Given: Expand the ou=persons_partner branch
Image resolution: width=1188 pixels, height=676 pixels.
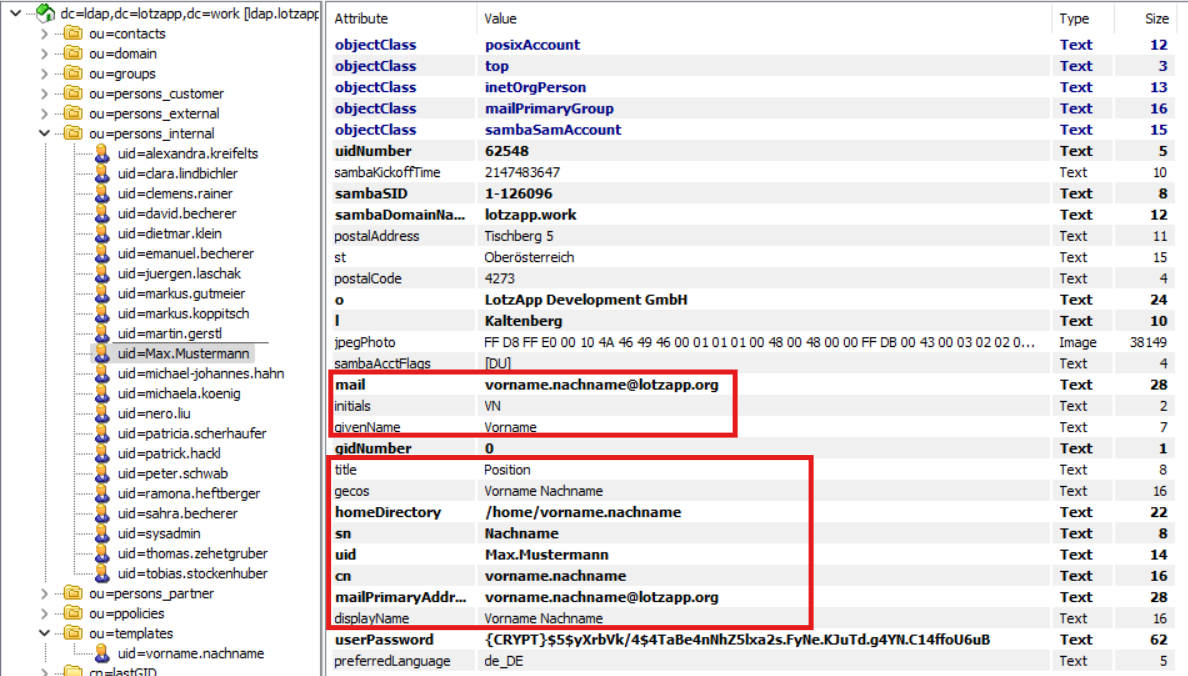Looking at the screenshot, I should pyautogui.click(x=45, y=593).
